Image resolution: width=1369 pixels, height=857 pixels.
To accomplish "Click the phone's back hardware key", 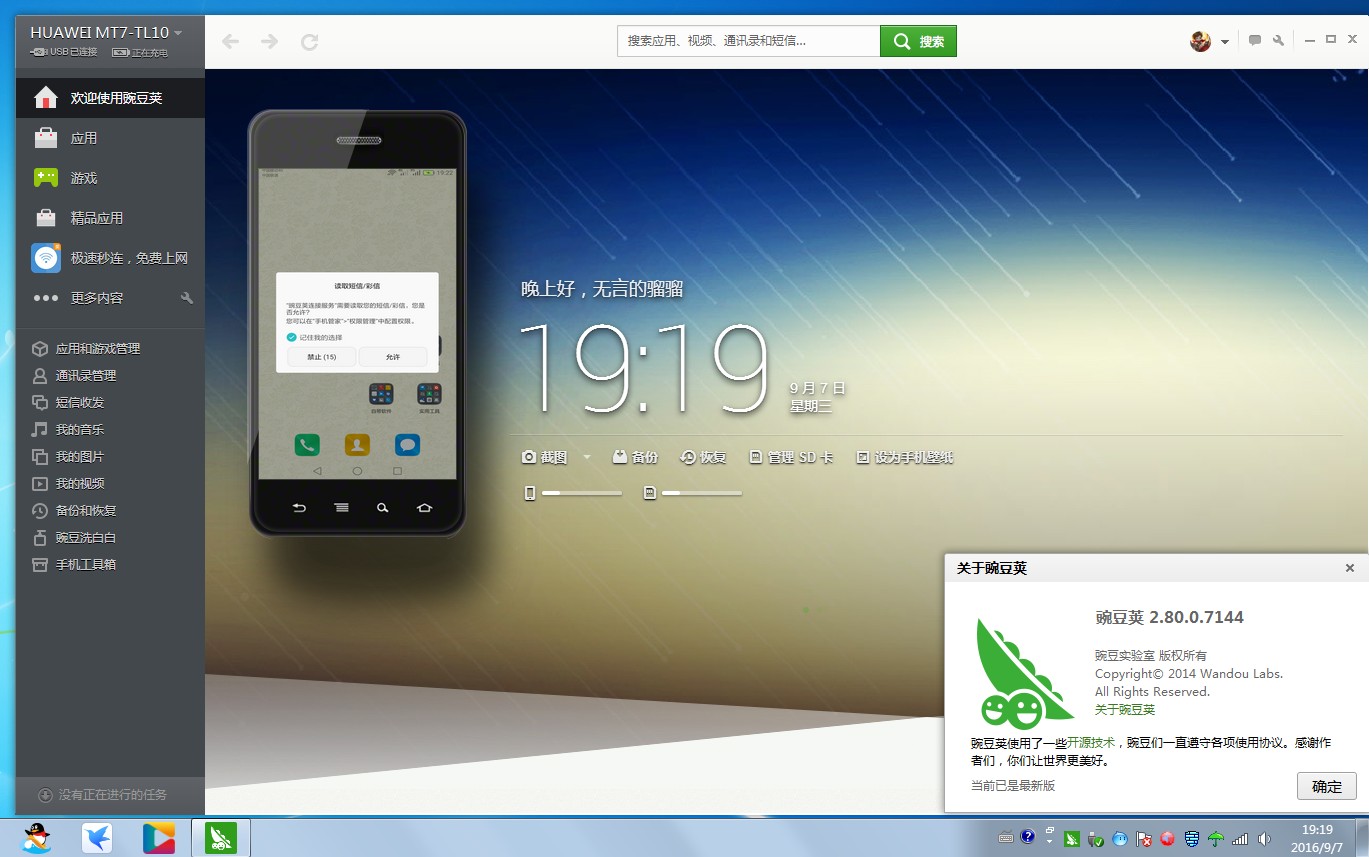I will 299,508.
